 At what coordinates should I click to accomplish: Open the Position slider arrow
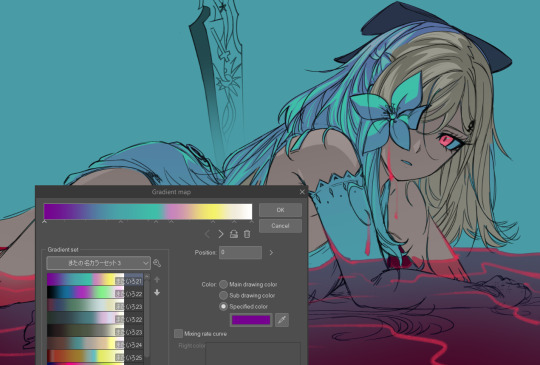[x=271, y=252]
